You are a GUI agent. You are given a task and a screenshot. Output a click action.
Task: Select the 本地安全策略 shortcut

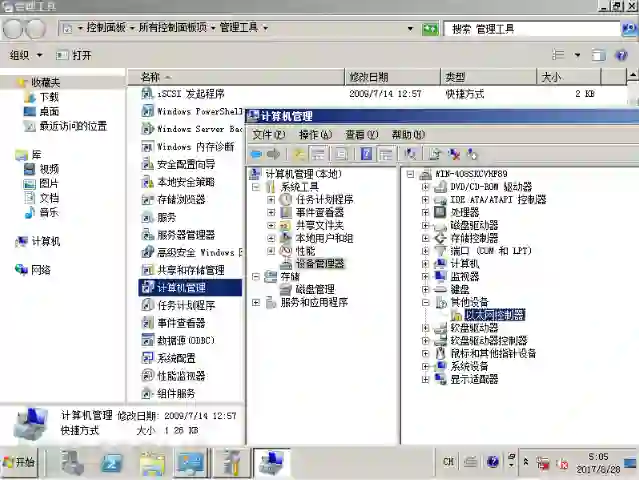coord(186,182)
